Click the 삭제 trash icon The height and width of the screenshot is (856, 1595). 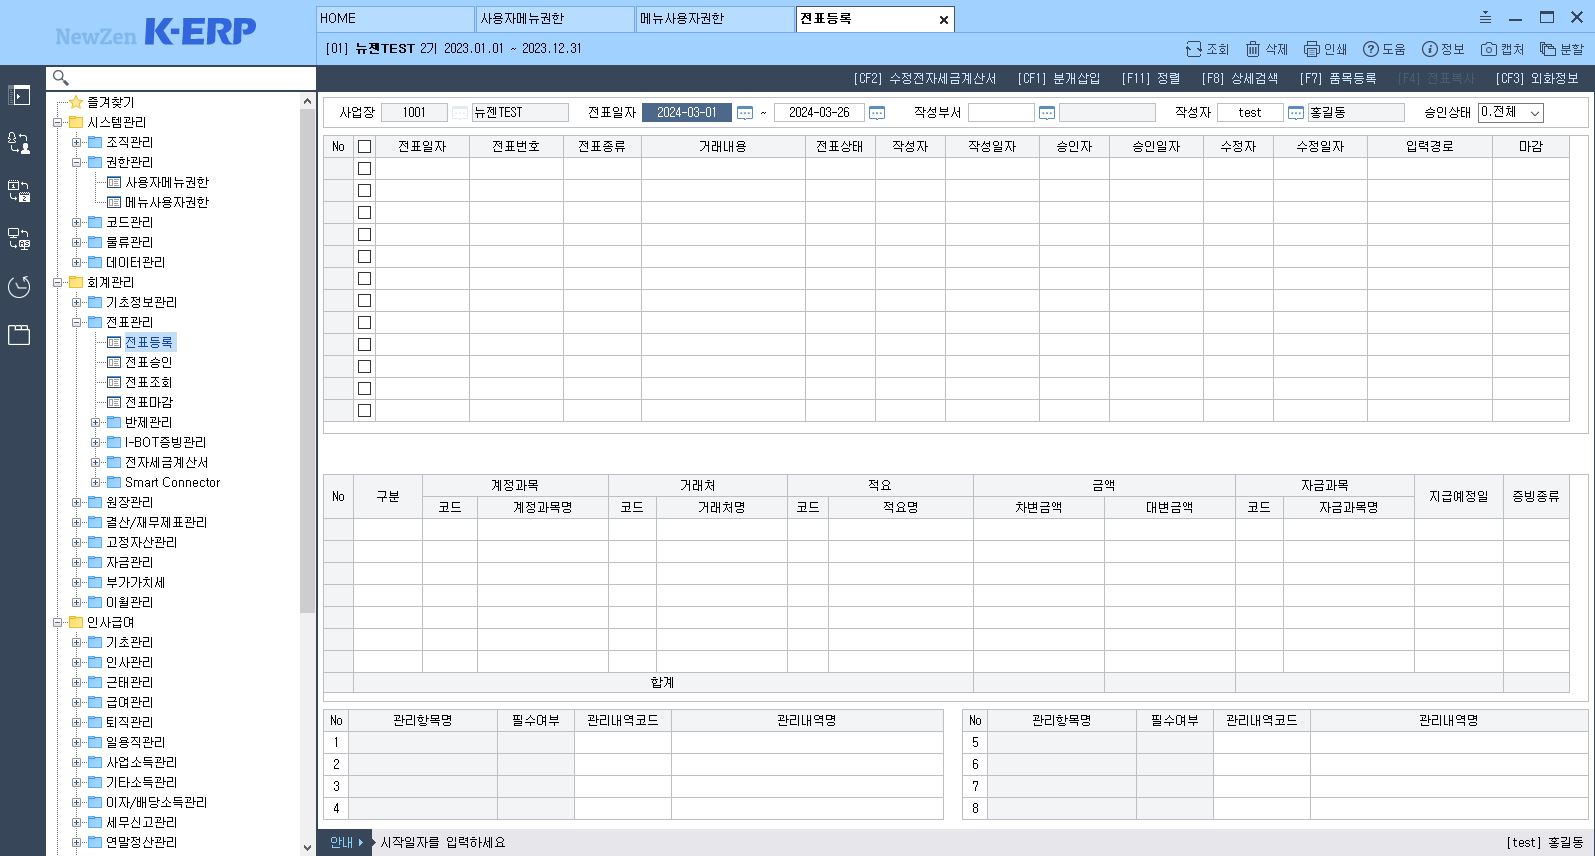(1253, 49)
